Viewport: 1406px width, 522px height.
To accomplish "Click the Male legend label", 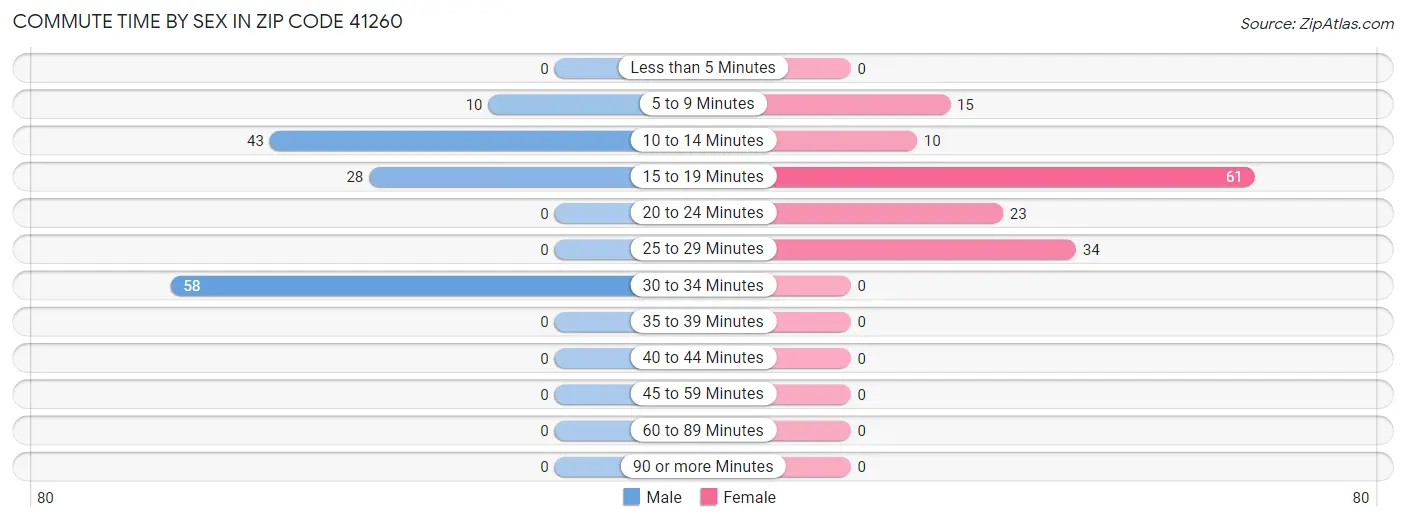I will tap(664, 497).
